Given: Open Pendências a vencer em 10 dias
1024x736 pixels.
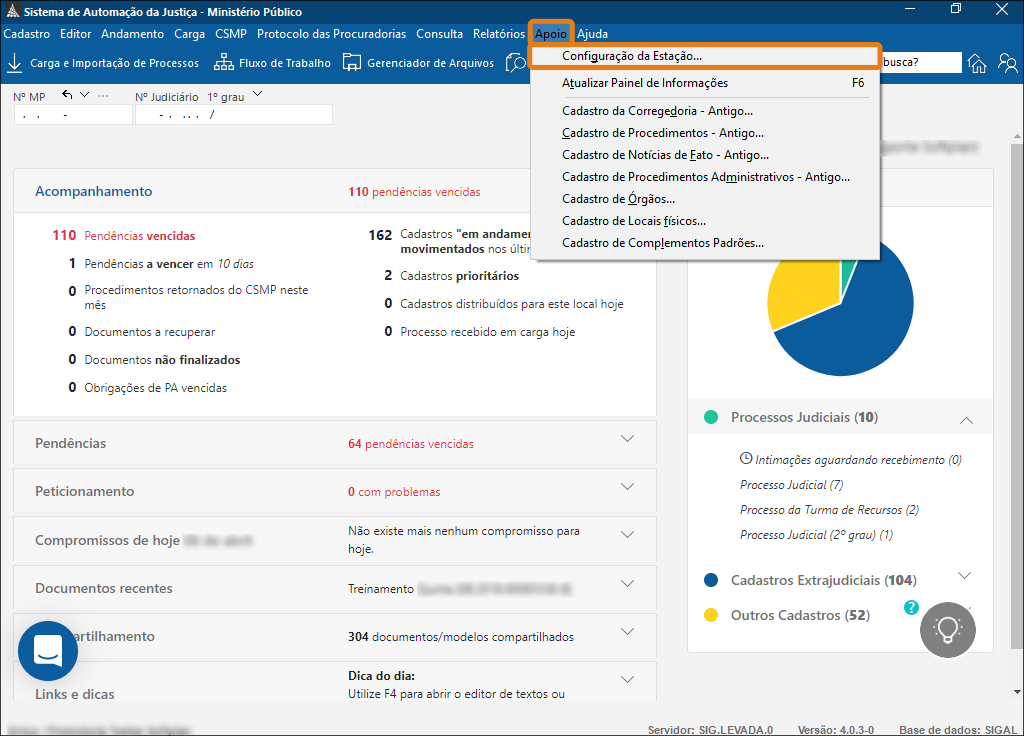Looking at the screenshot, I should (x=161, y=264).
